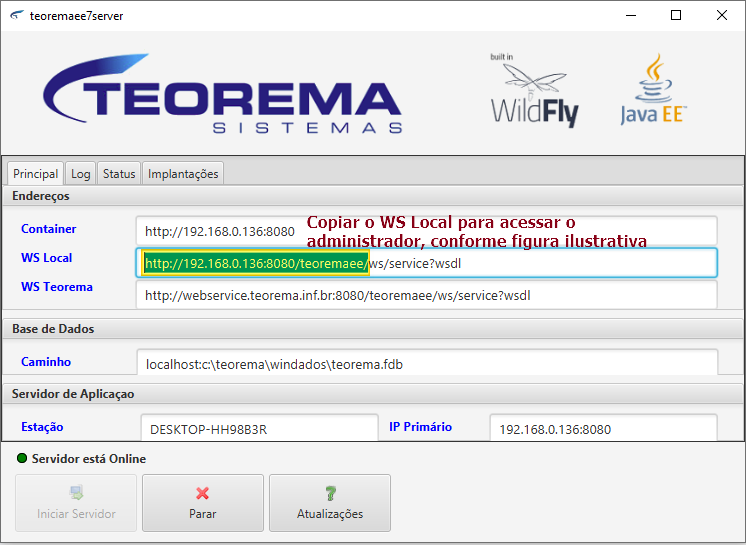Screen dimensions: 746x545
Task: Click the Estação label
Action: [42, 427]
